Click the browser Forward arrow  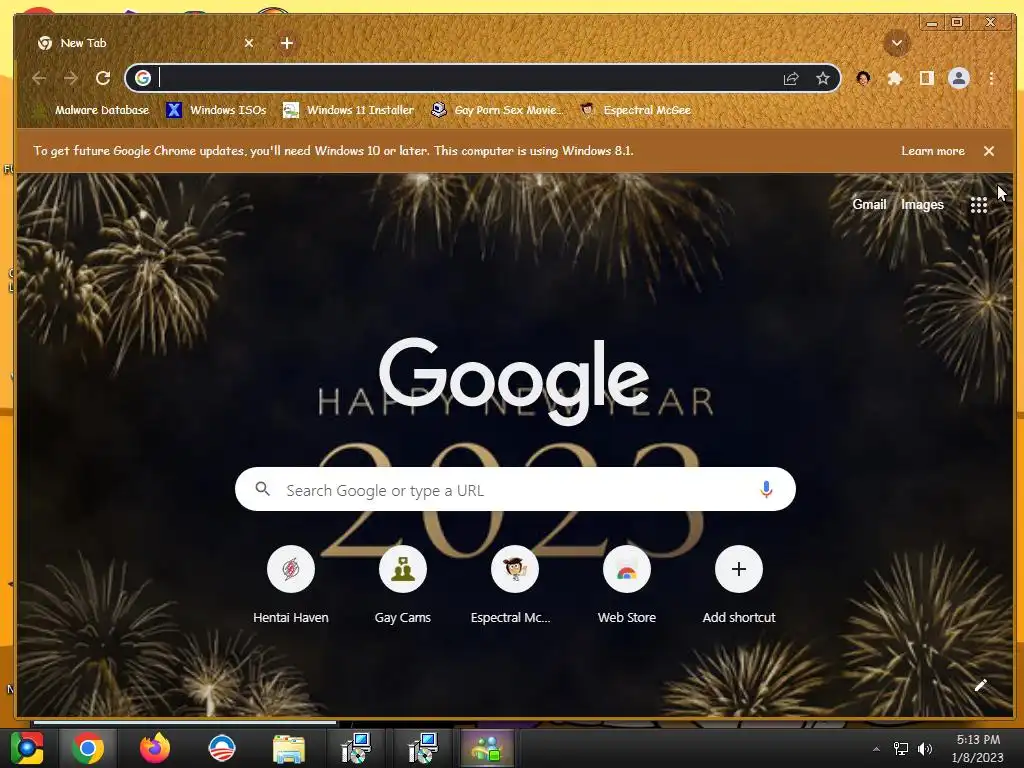(x=71, y=78)
